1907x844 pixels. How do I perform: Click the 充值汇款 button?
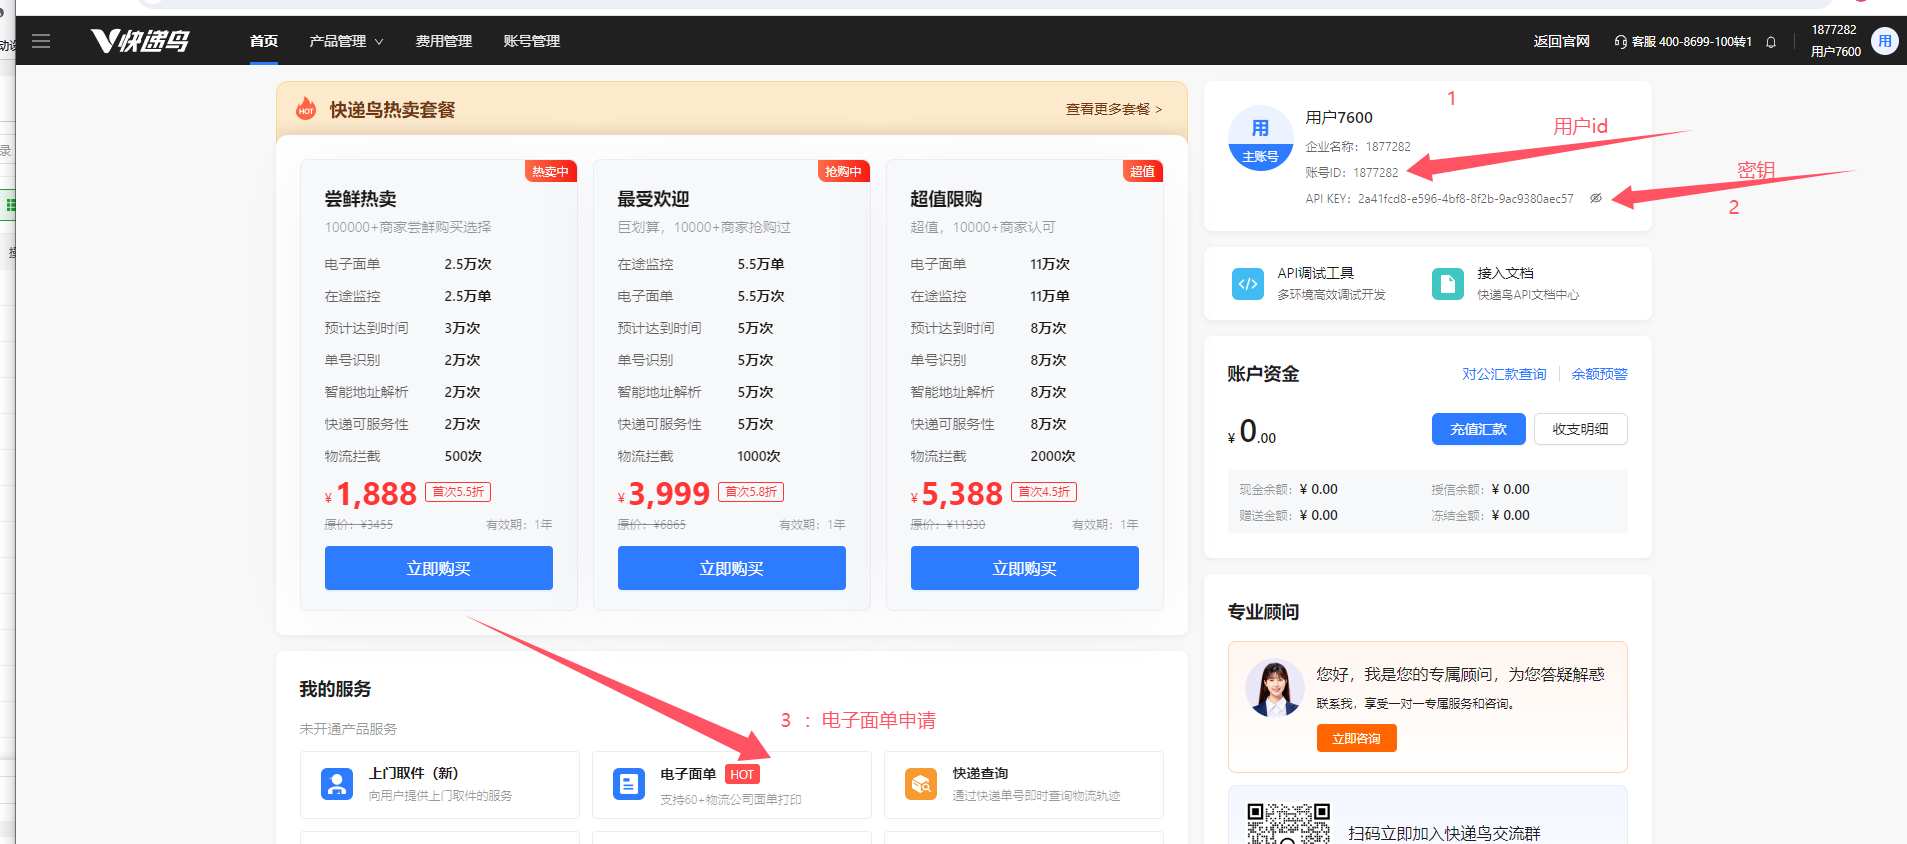[1479, 429]
